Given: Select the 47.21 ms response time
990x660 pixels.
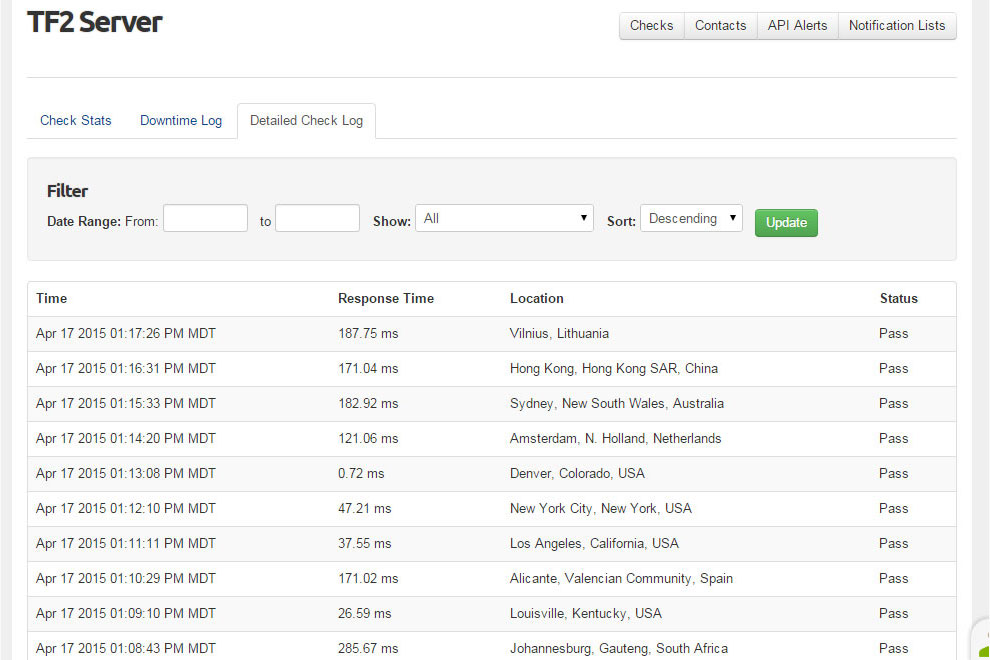Looking at the screenshot, I should (364, 508).
